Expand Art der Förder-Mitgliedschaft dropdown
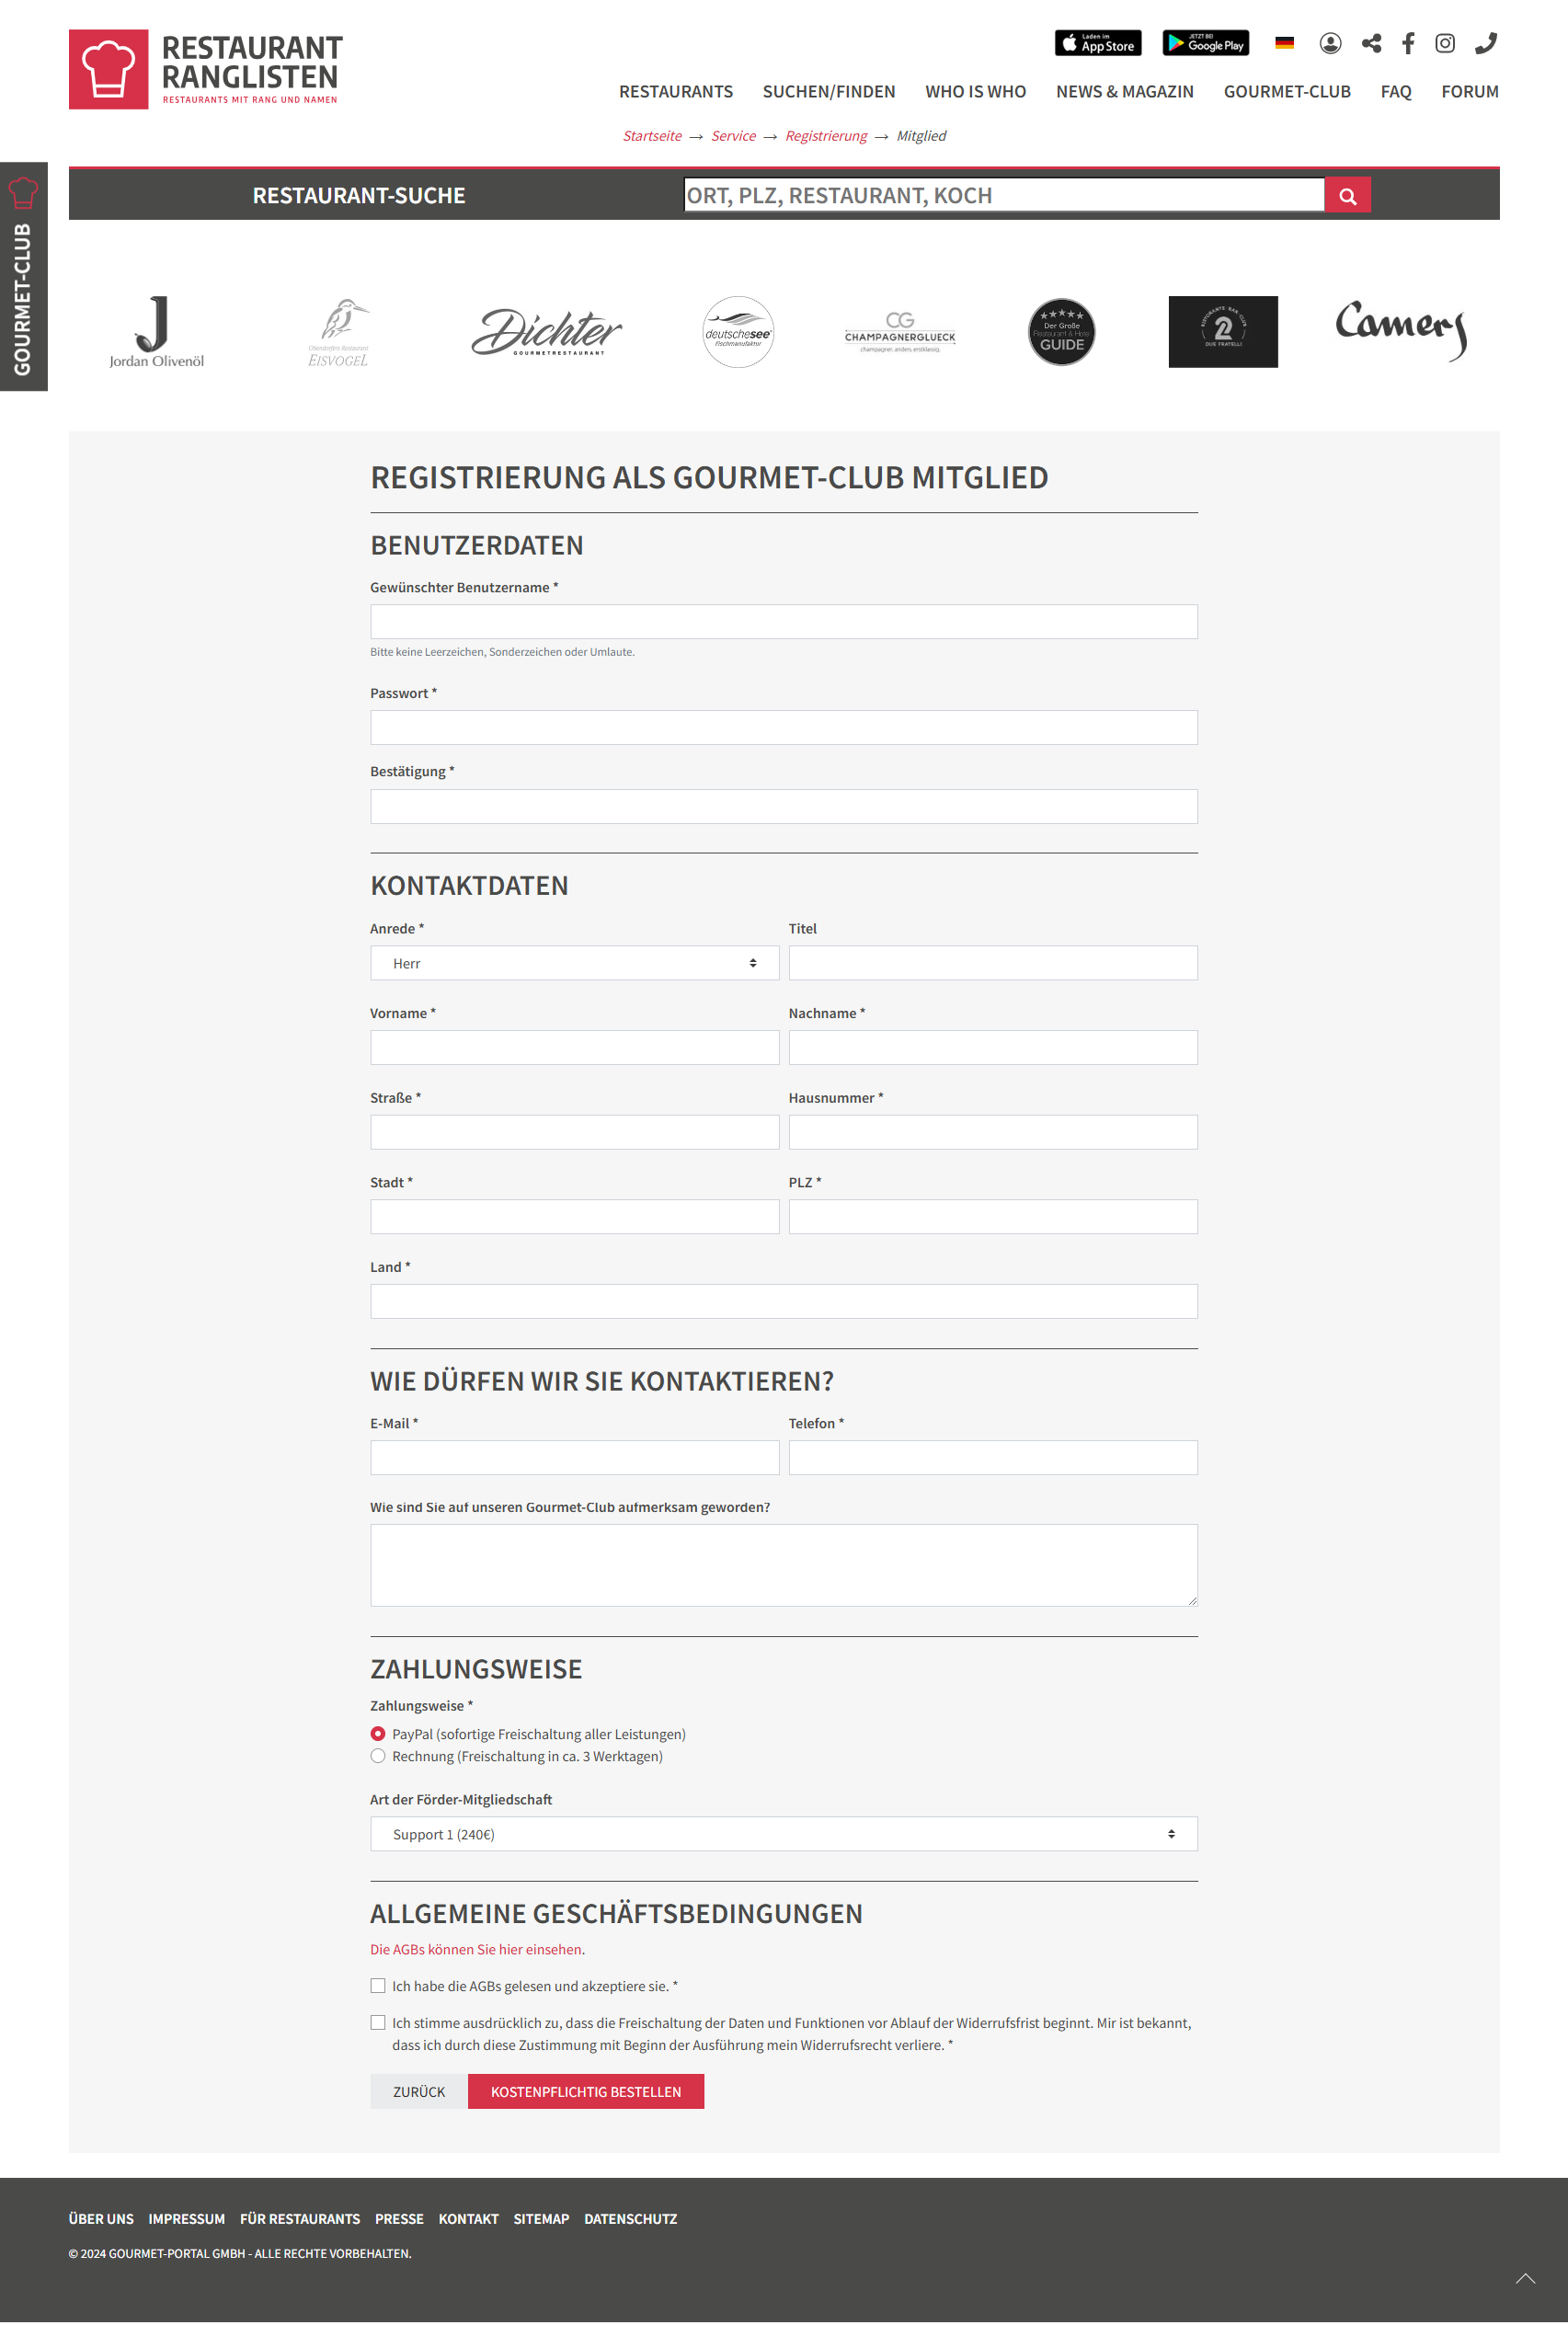 pyautogui.click(x=783, y=1833)
